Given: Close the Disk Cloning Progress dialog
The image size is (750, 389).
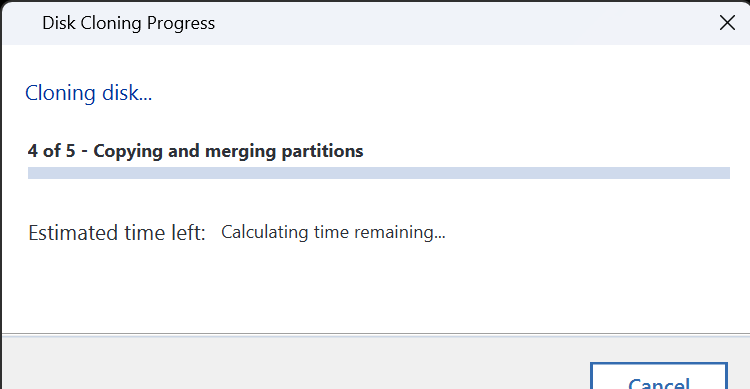Looking at the screenshot, I should pyautogui.click(x=727, y=22).
